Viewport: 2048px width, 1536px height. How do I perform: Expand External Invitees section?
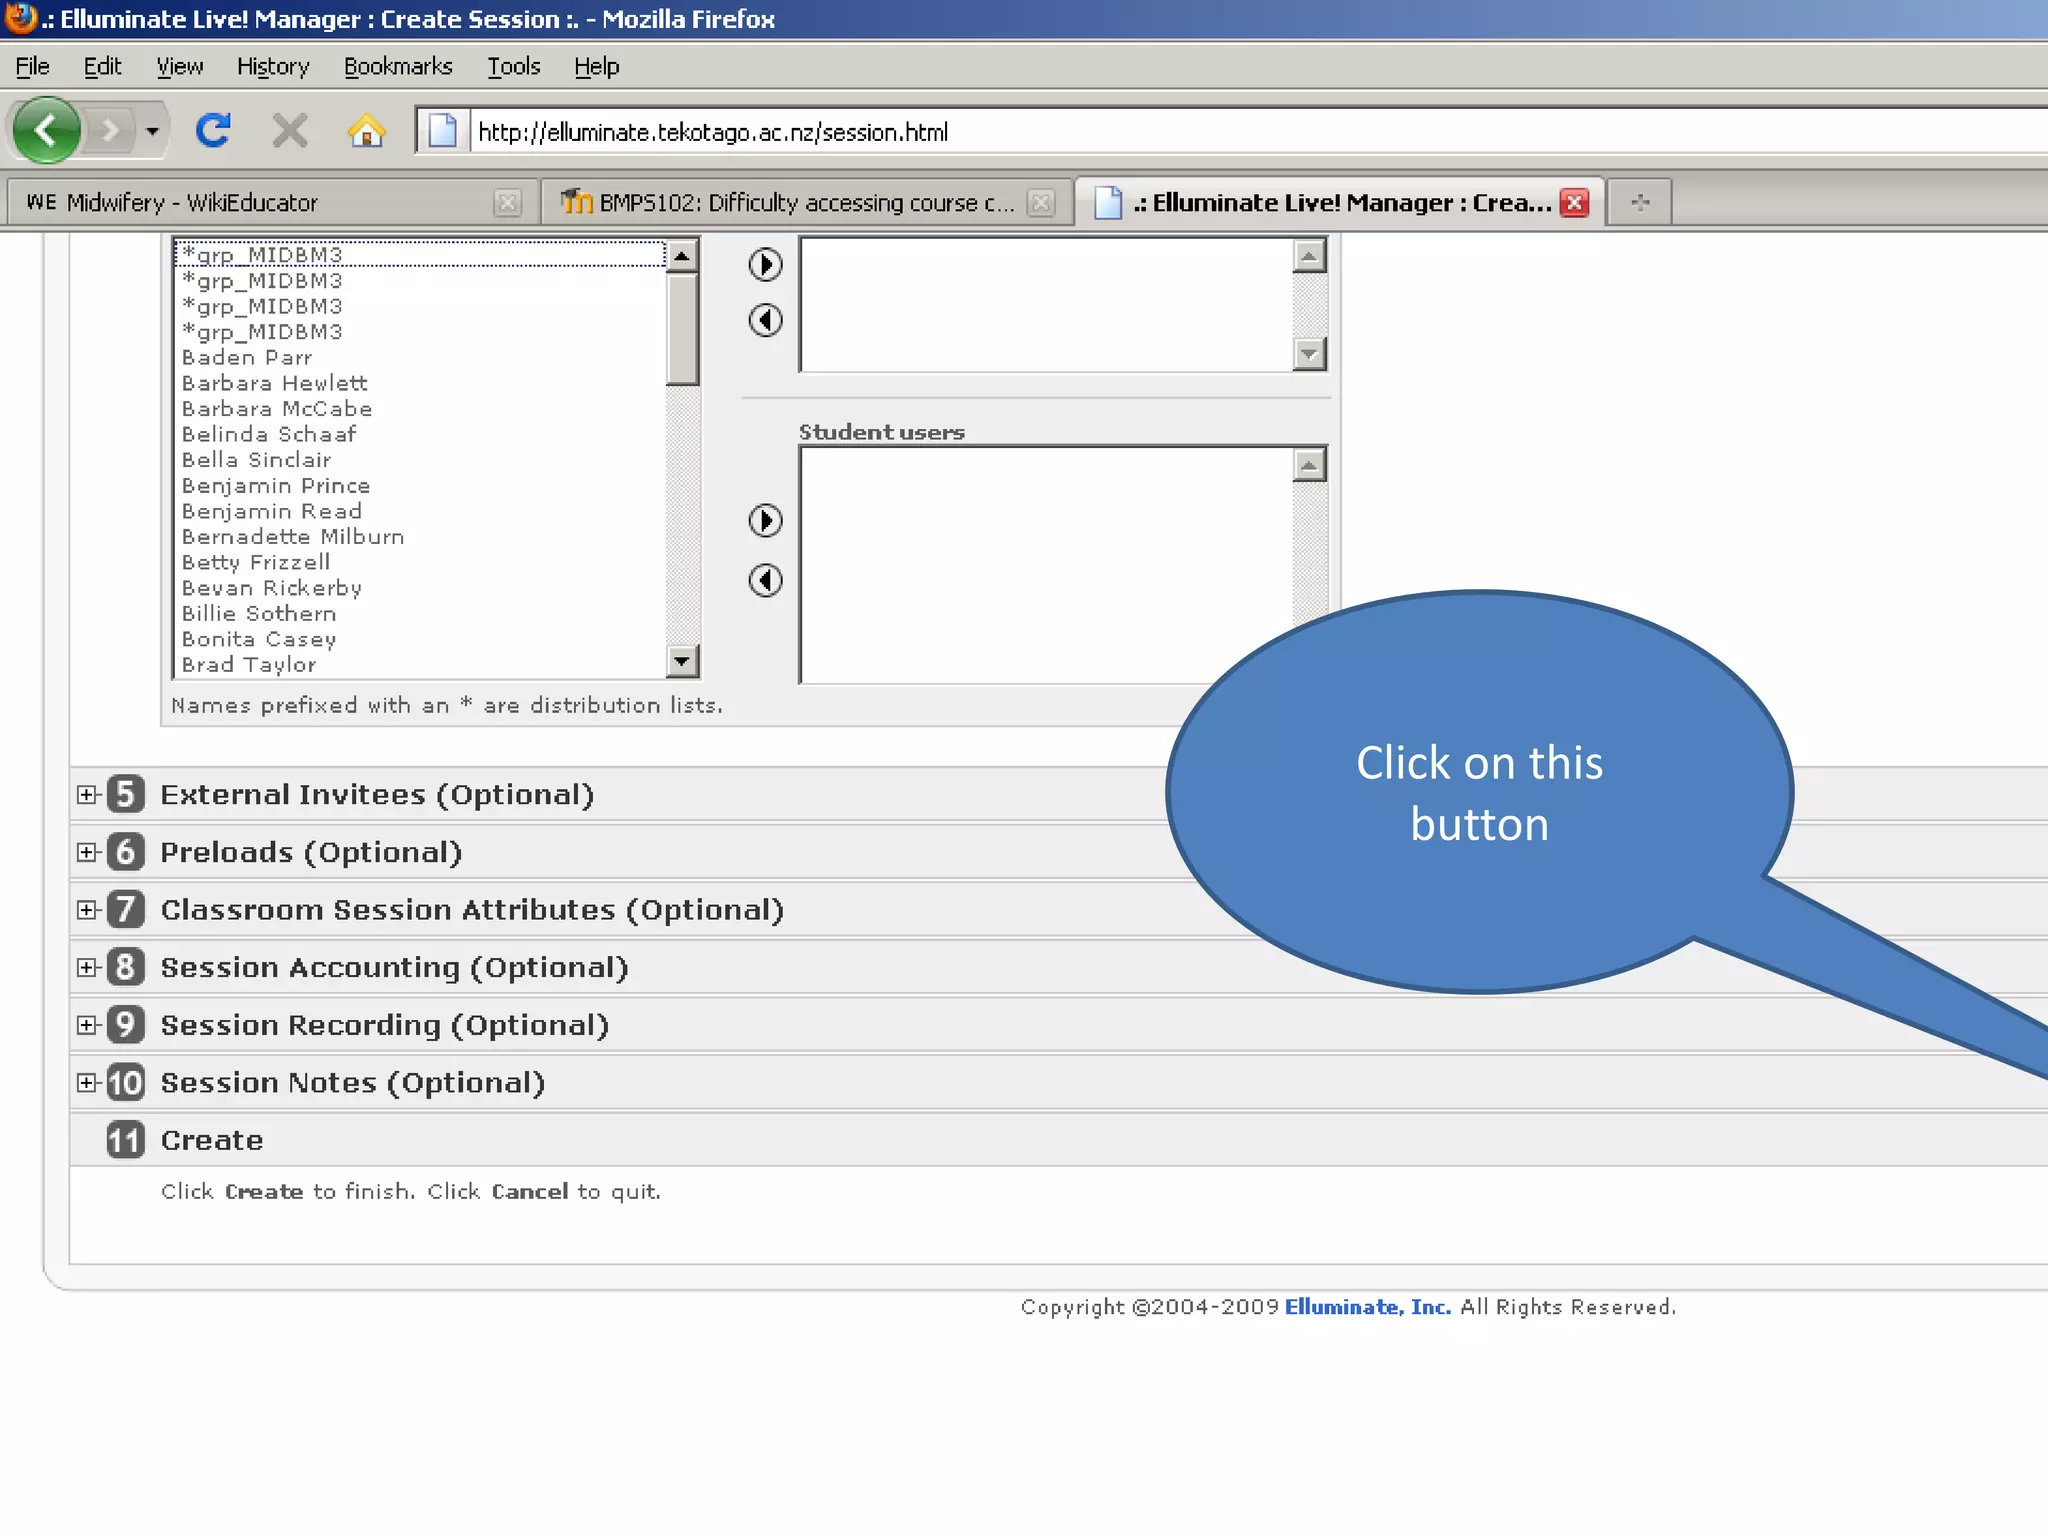(87, 795)
